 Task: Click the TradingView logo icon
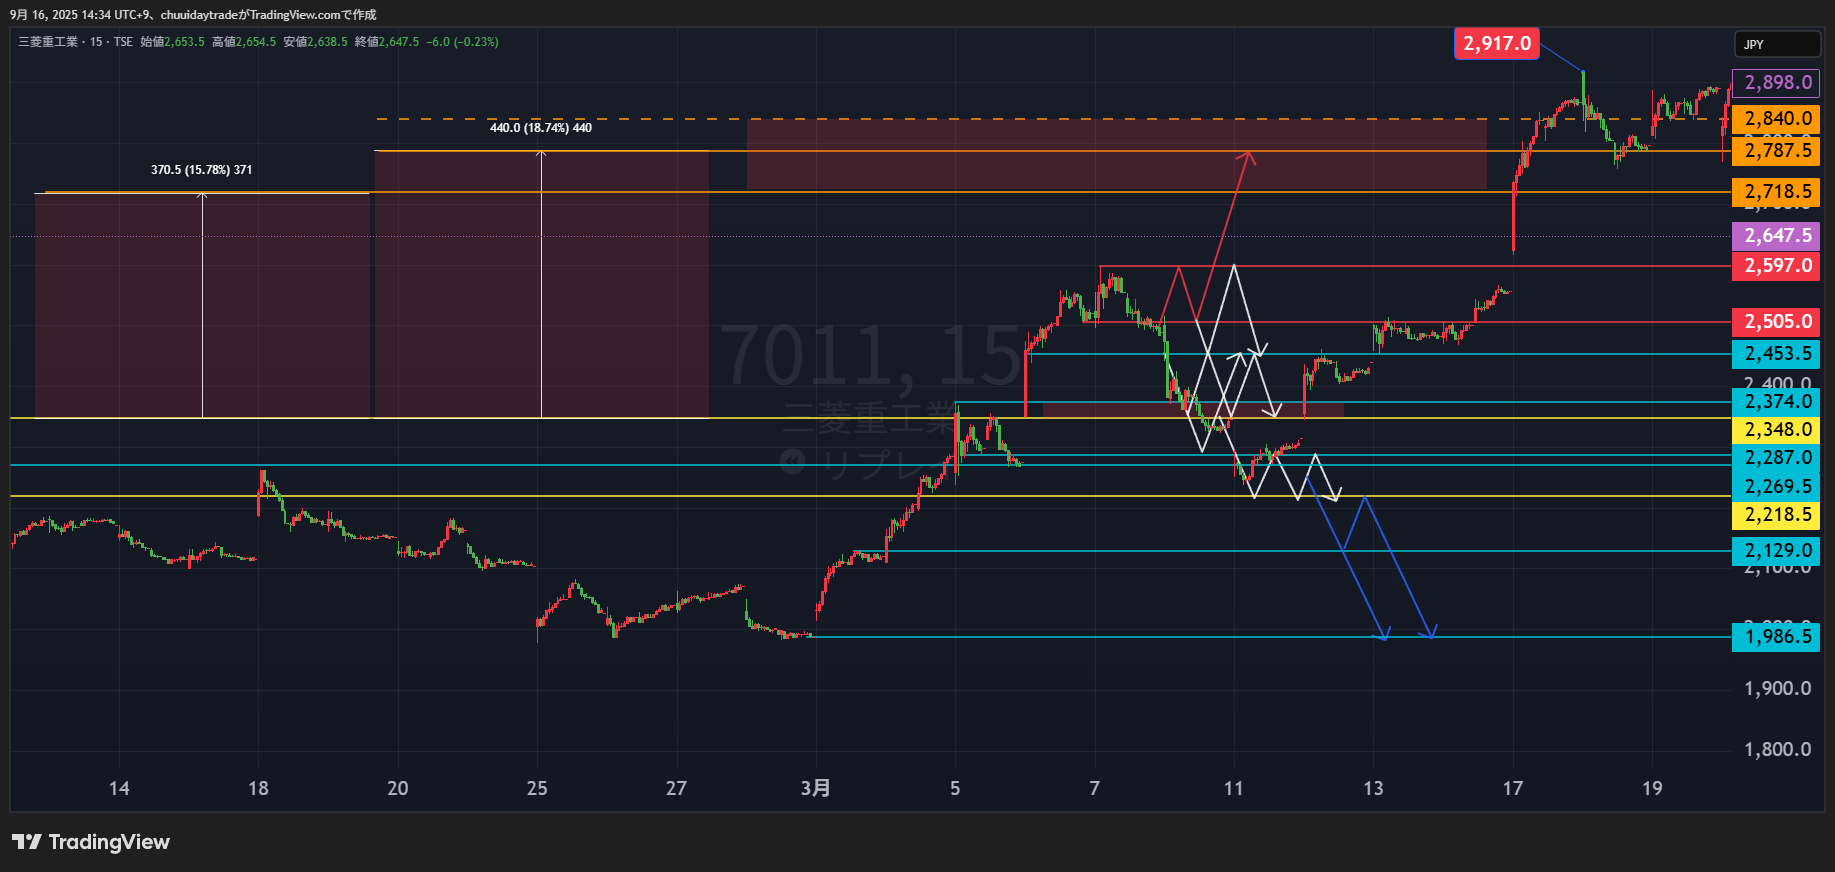27,842
